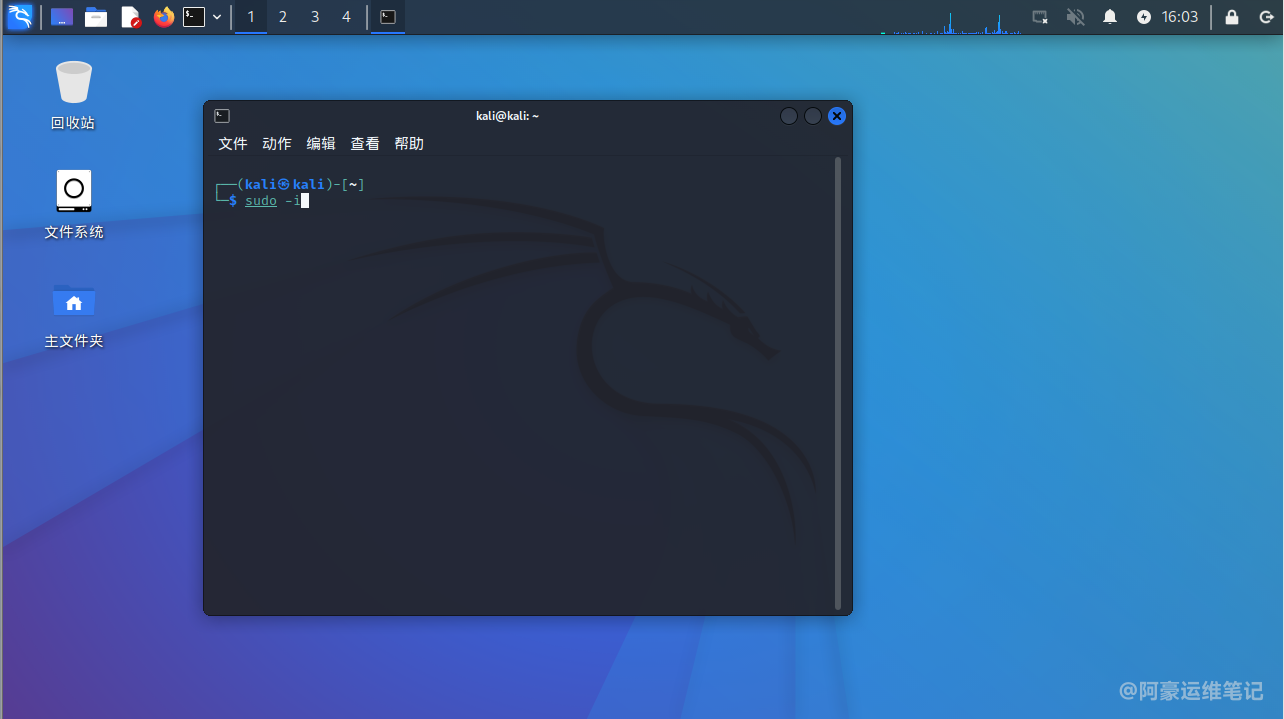Open the 帮助 menu in terminal
The height and width of the screenshot is (719, 1284).
[409, 144]
